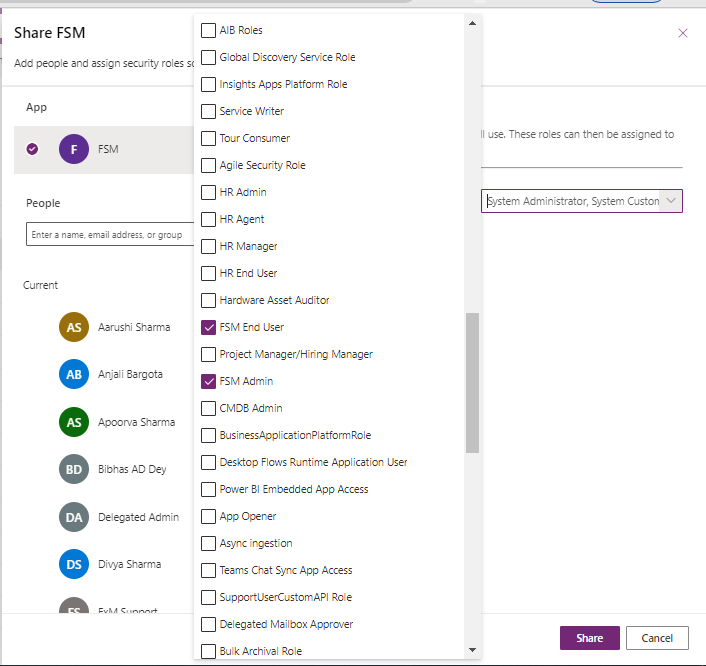The image size is (706, 666).
Task: Check the AIB Roles checkbox
Action: click(x=208, y=31)
